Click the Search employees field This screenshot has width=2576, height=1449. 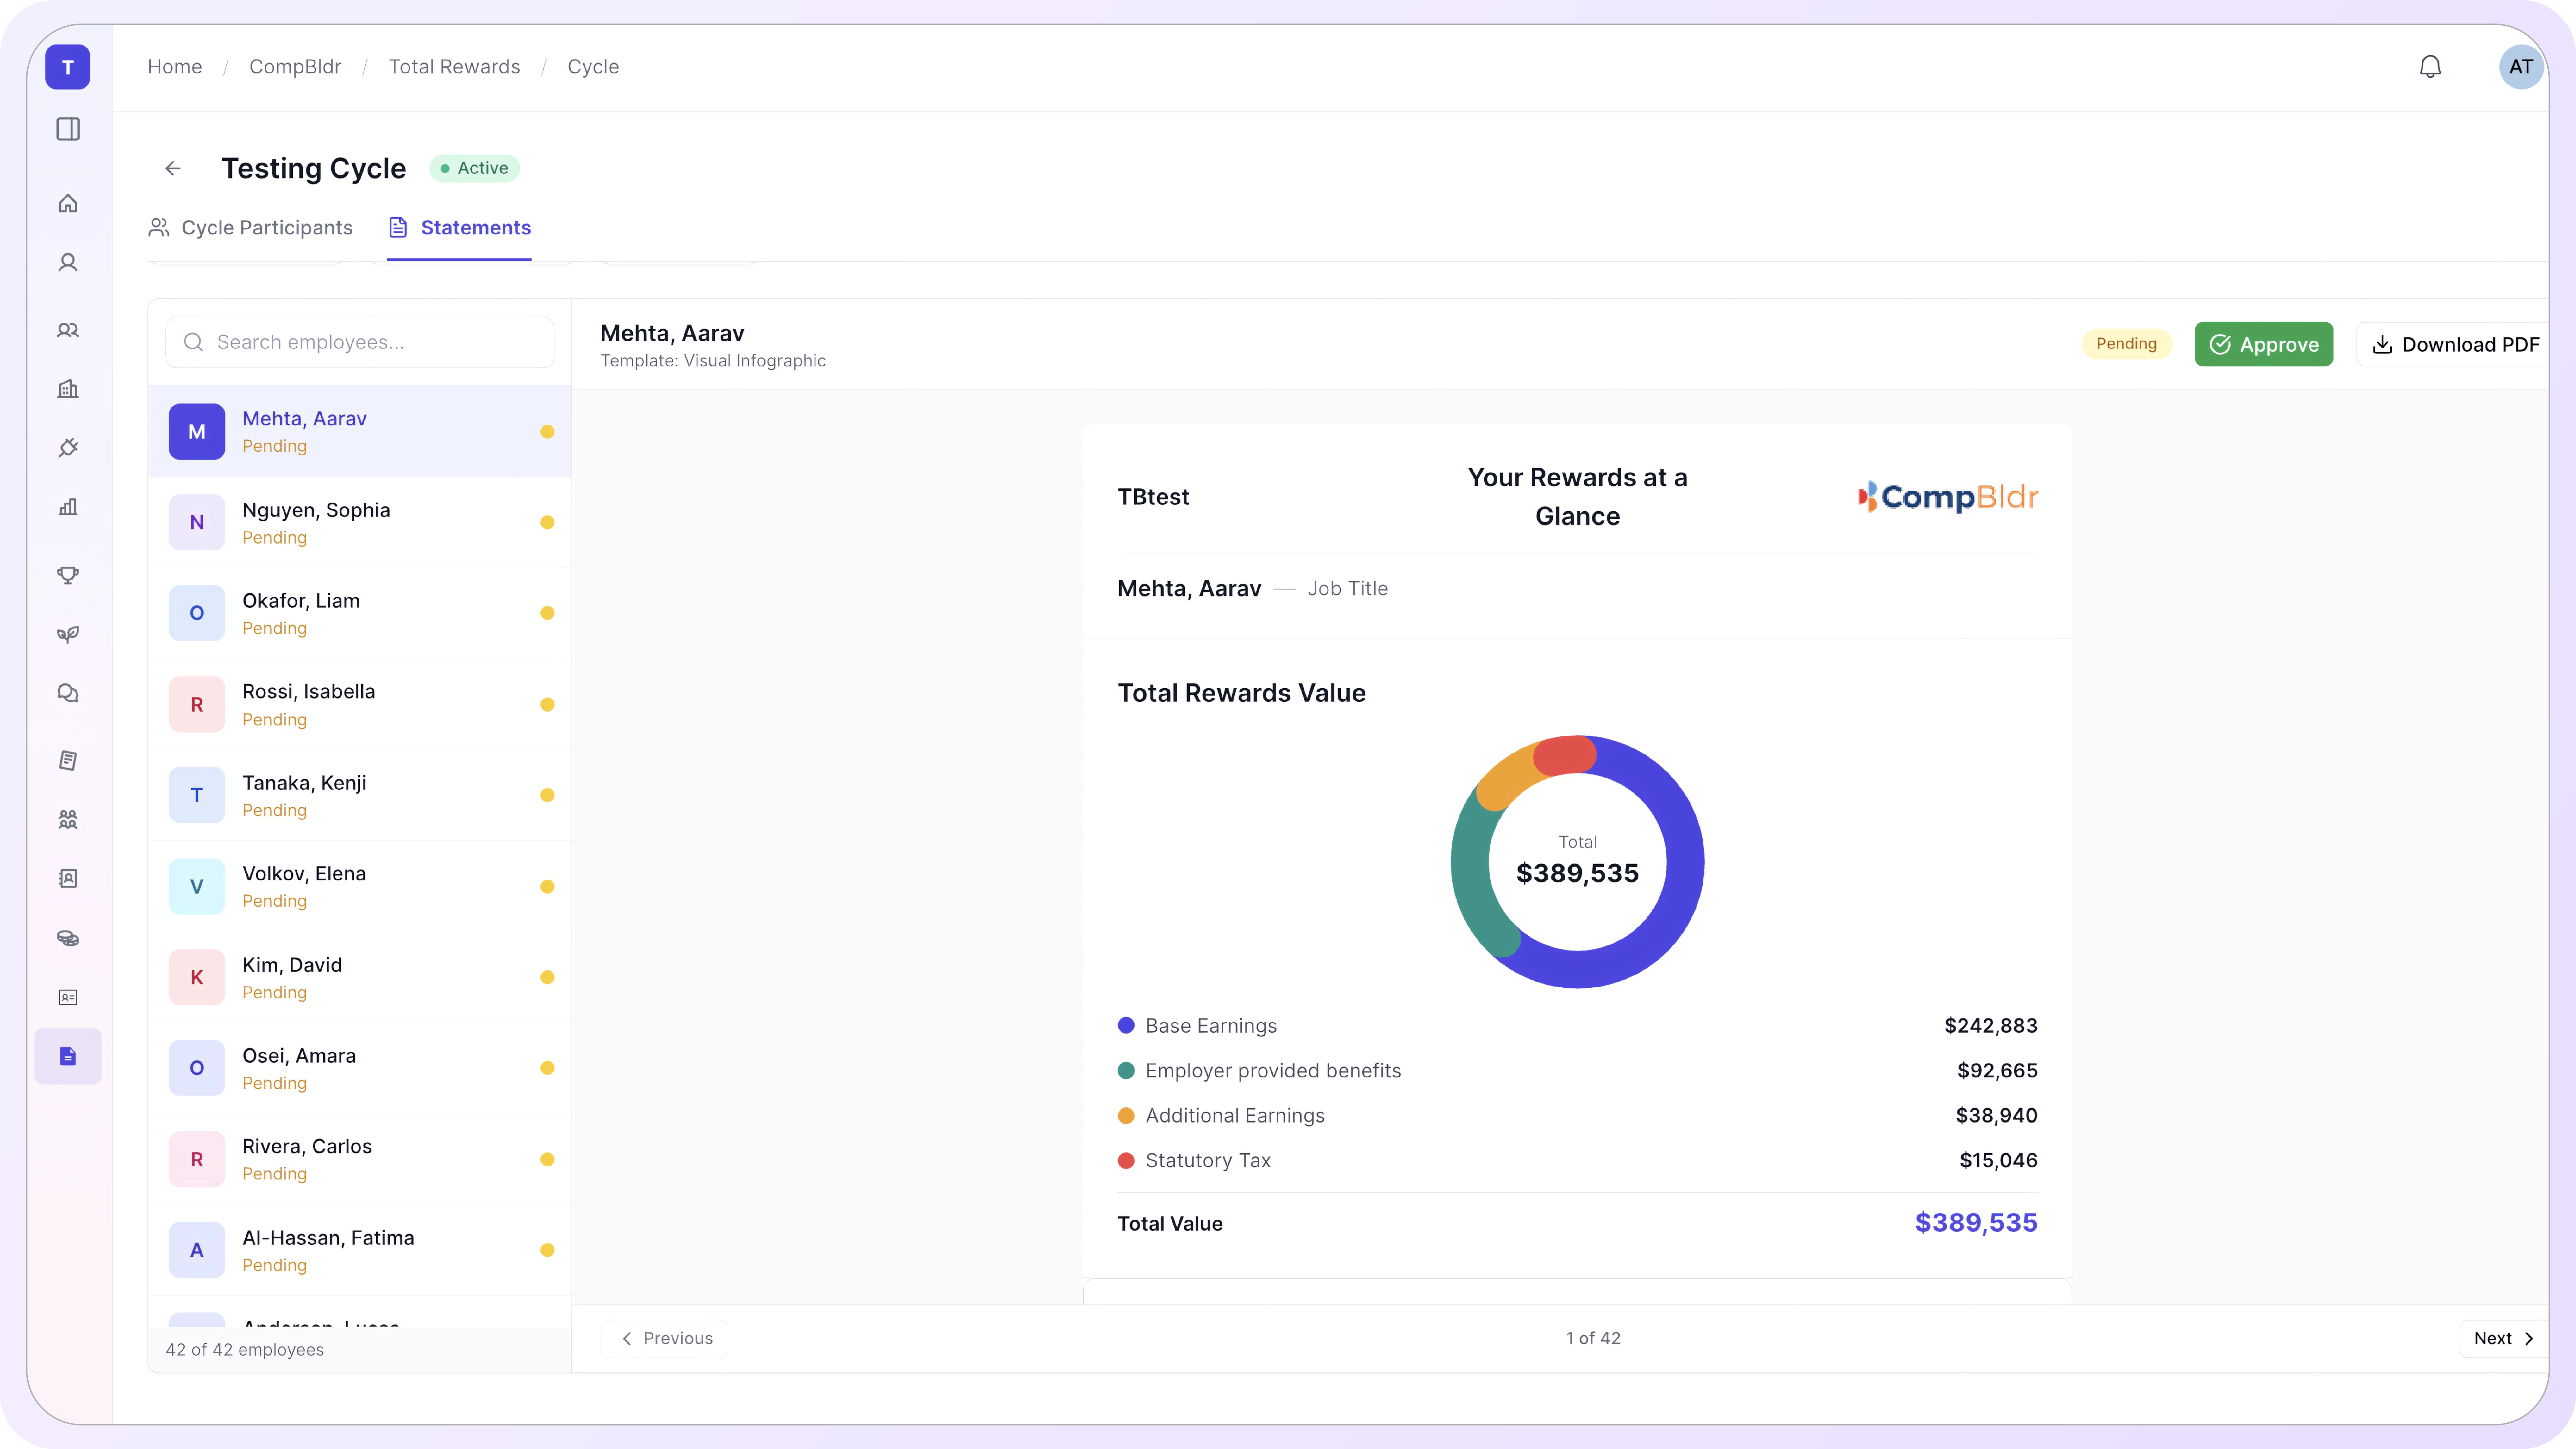(360, 342)
